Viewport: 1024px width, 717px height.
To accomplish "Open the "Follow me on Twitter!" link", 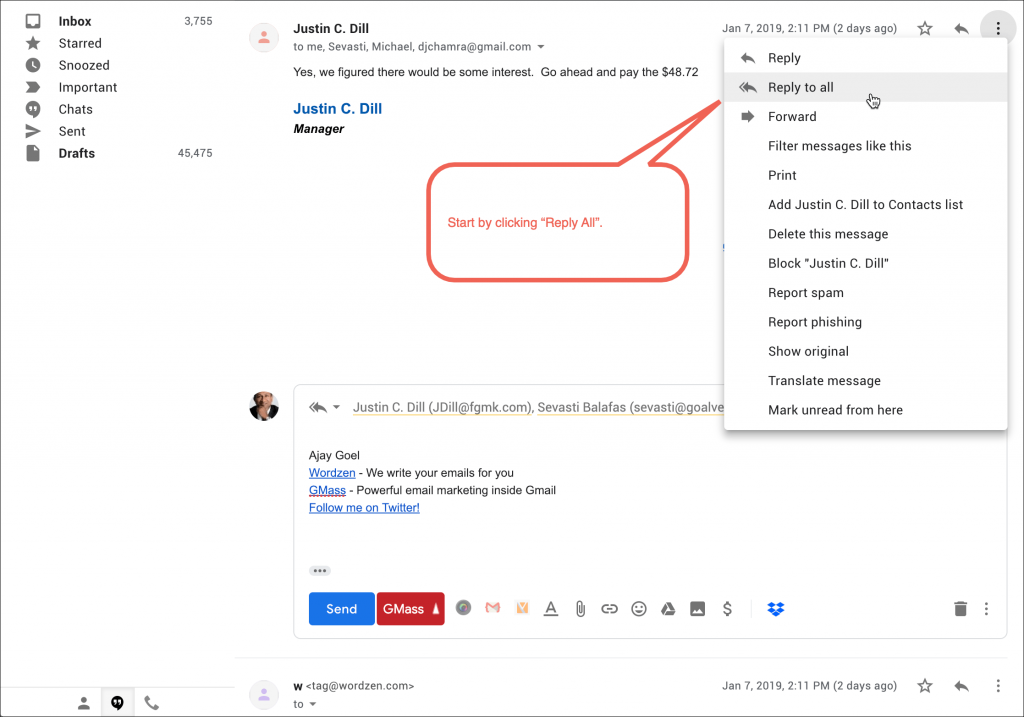I will coord(364,507).
